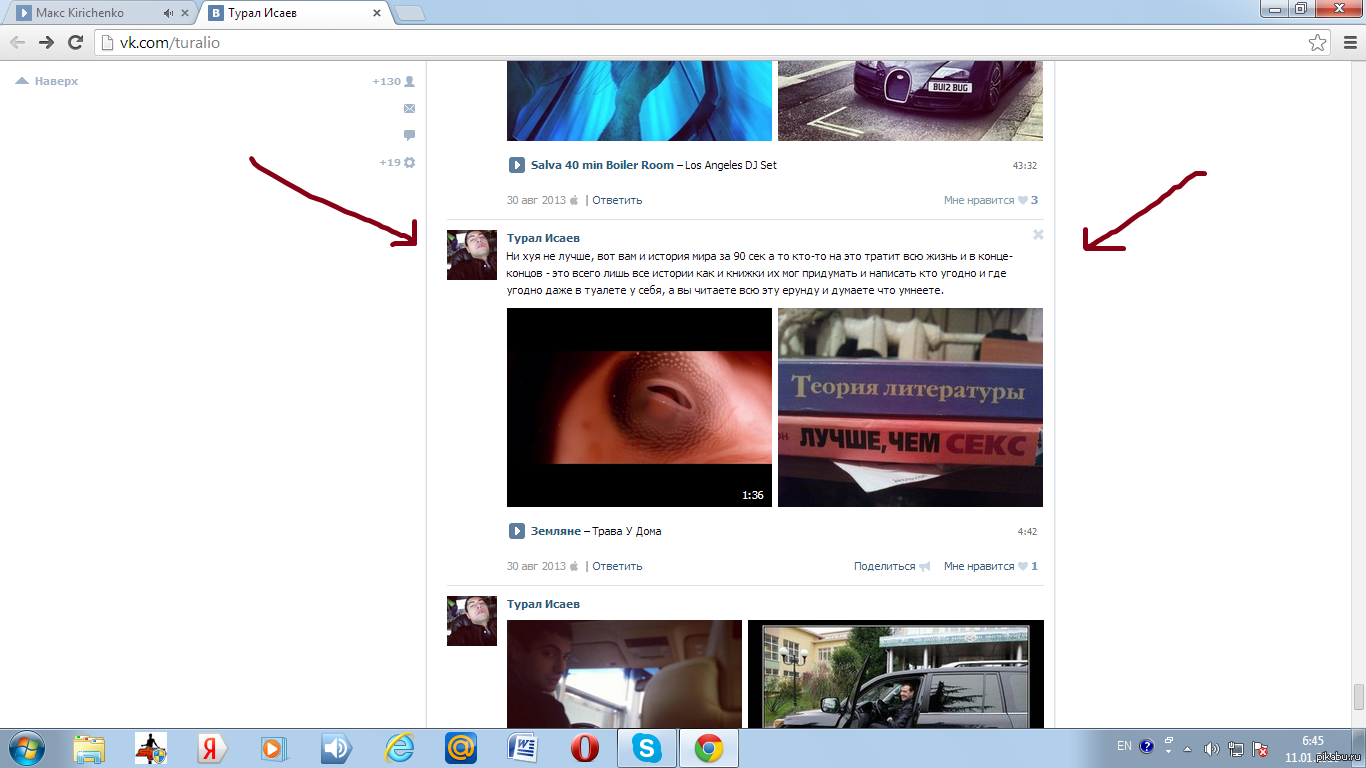
Task: Bookmark page with the star icon
Action: coord(1318,43)
